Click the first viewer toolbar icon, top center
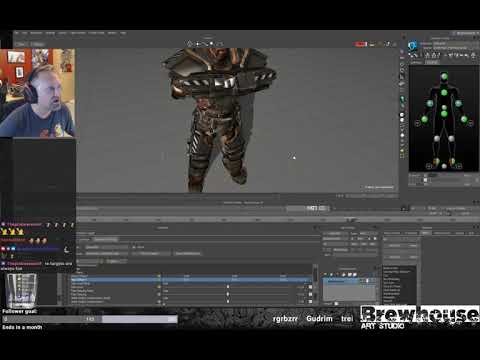Image resolution: width=480 pixels, height=360 pixels. tap(190, 44)
